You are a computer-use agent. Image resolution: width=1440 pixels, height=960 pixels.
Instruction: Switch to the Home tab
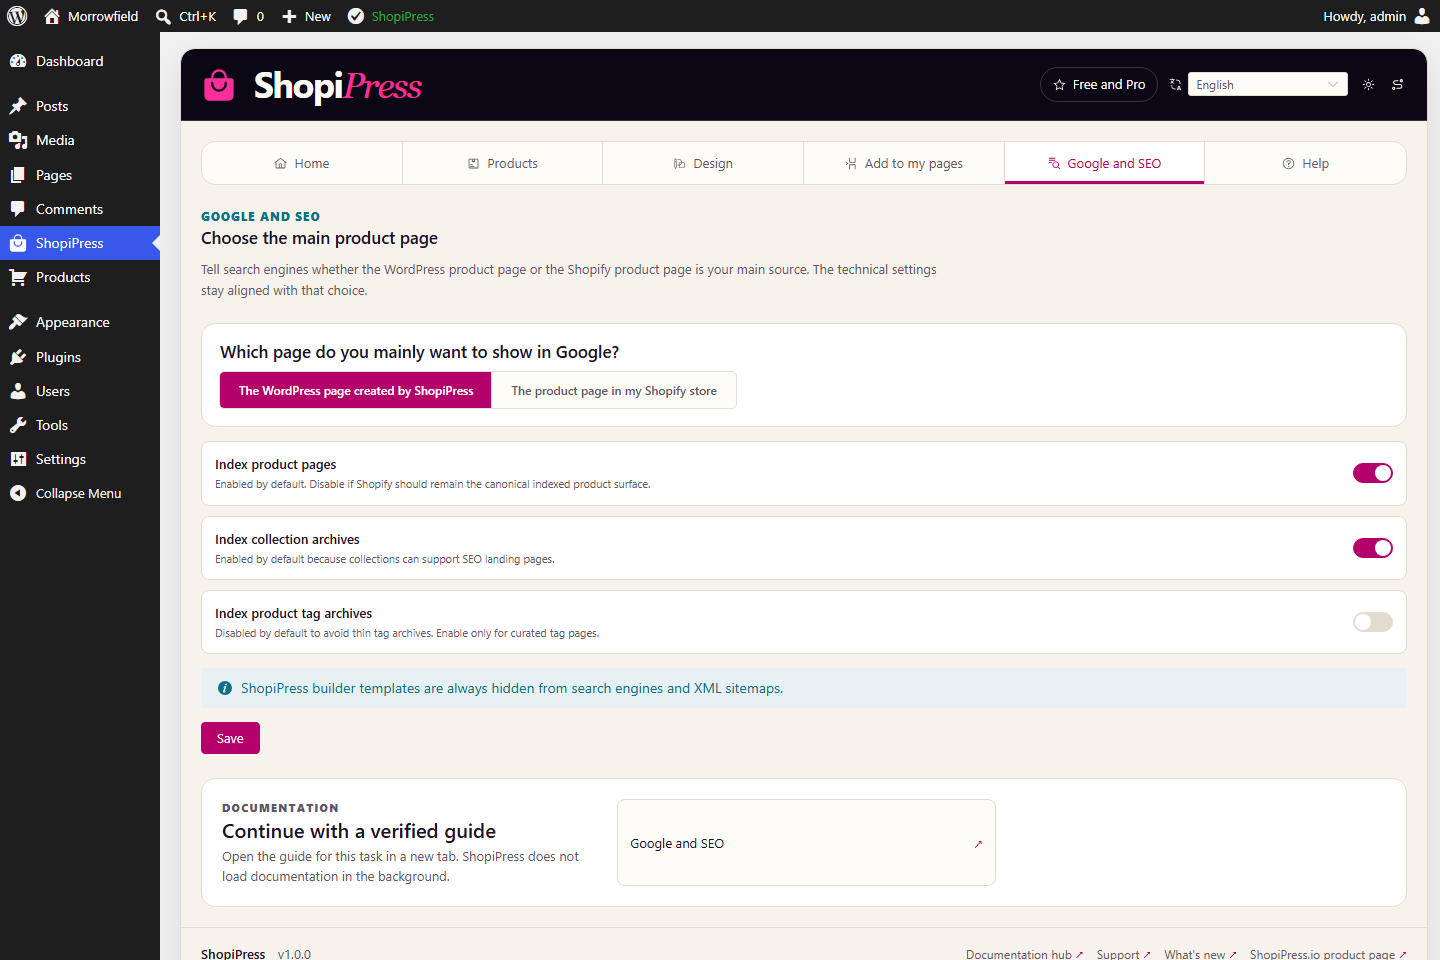click(x=302, y=163)
